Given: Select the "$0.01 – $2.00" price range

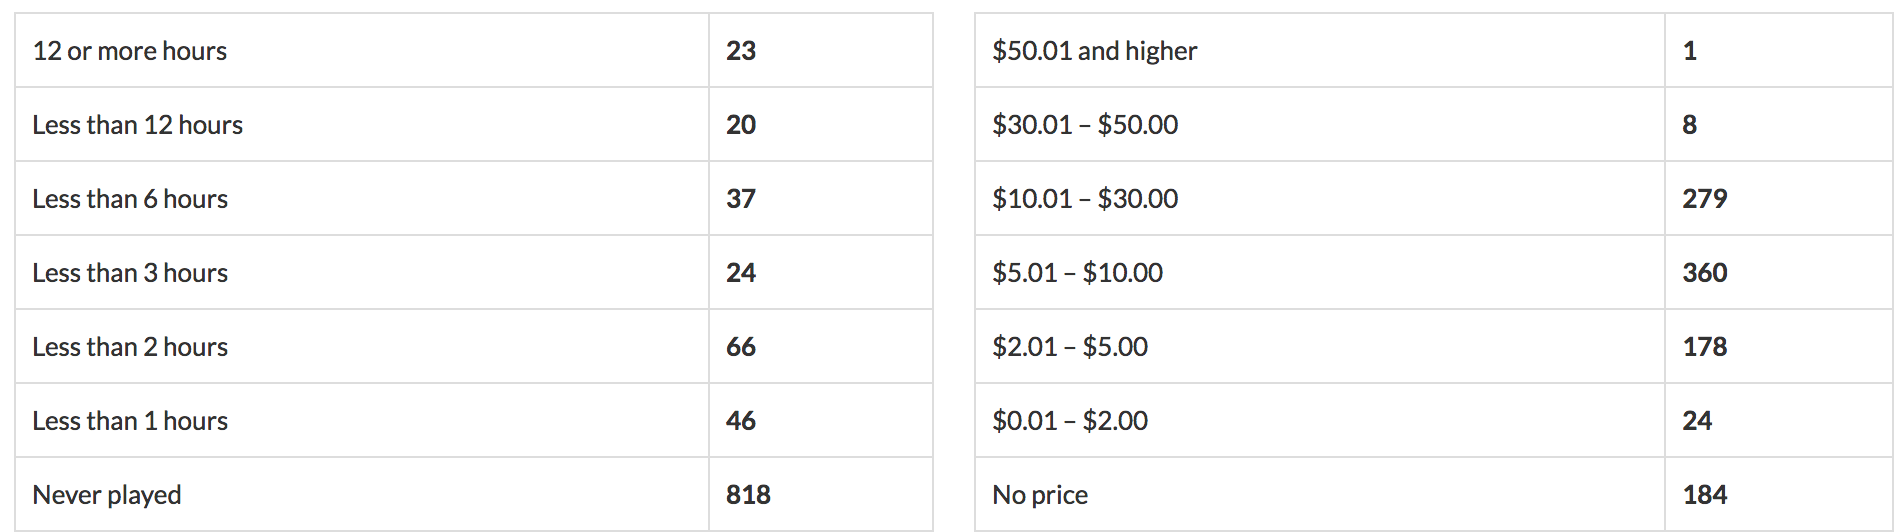Looking at the screenshot, I should (1070, 421).
